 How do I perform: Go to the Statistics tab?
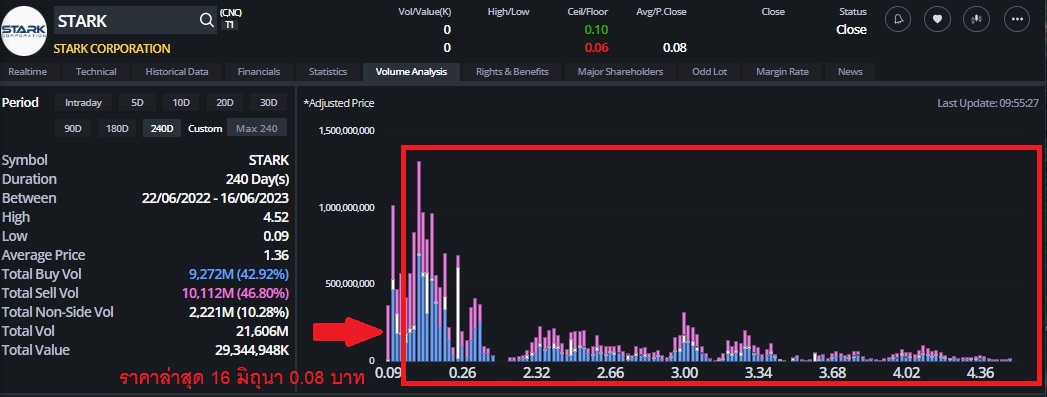click(x=328, y=71)
